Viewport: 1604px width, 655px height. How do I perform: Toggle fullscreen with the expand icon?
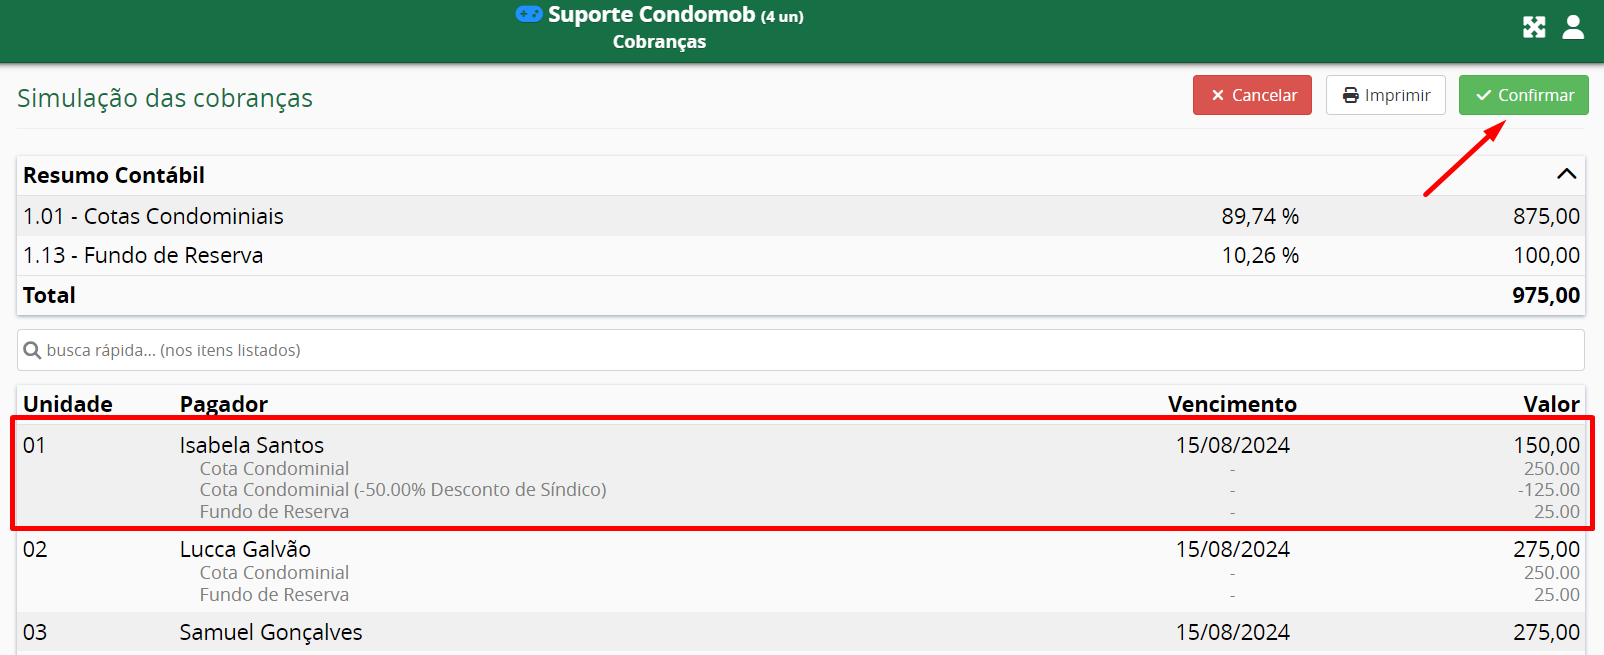click(x=1534, y=27)
